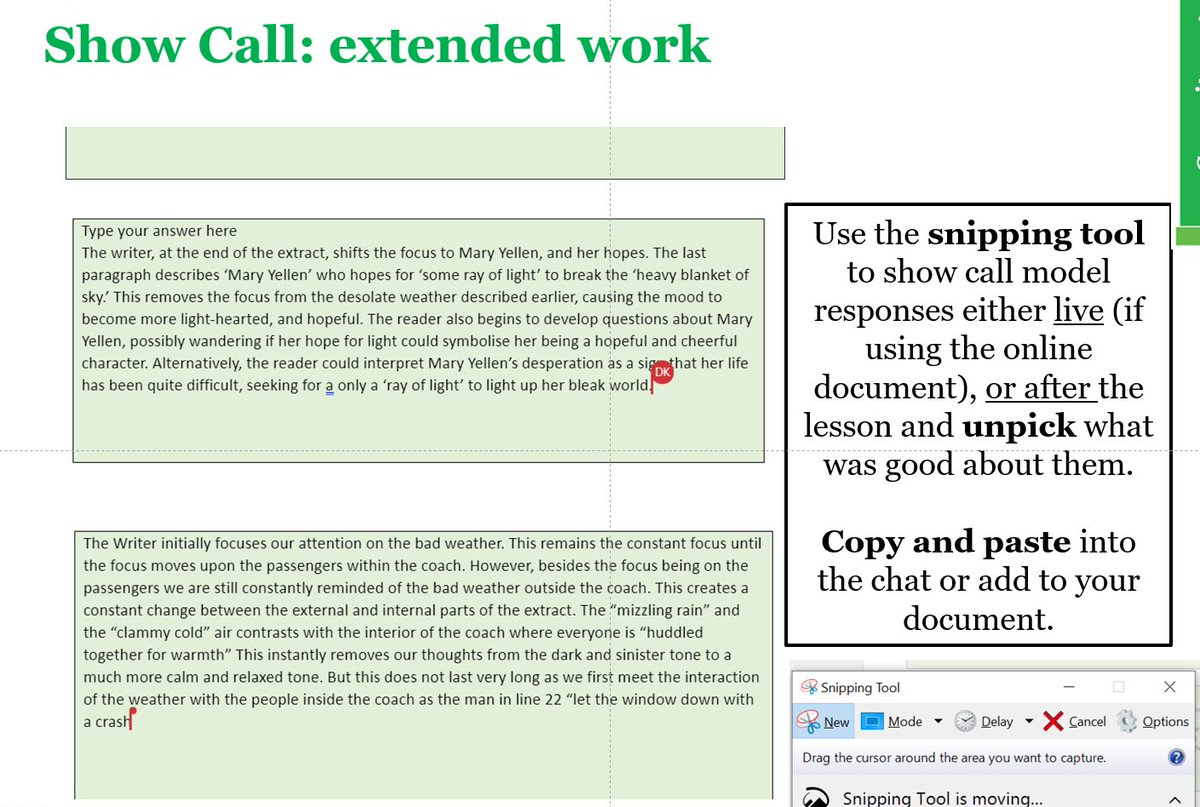Viewport: 1200px width, 807px height.
Task: Click 'Drag the cursor around the area' hint text
Action: [x=954, y=758]
